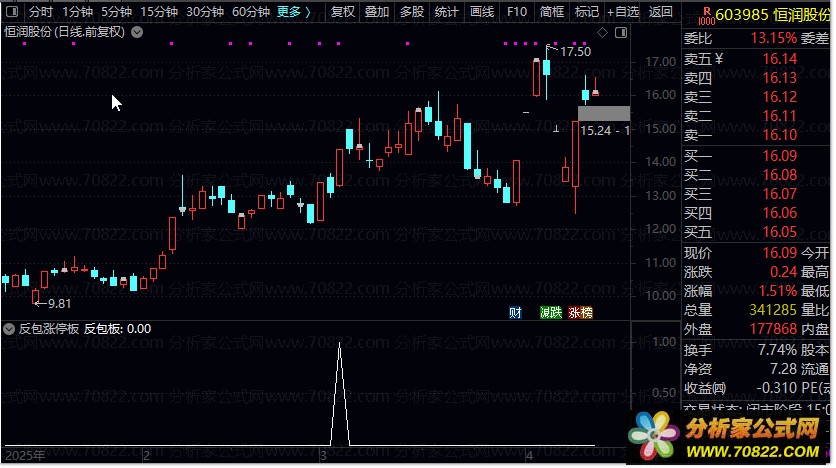Viewport: 836px width, 468px height.
Task: Open the 画线 drawing tools
Action: click(x=481, y=11)
